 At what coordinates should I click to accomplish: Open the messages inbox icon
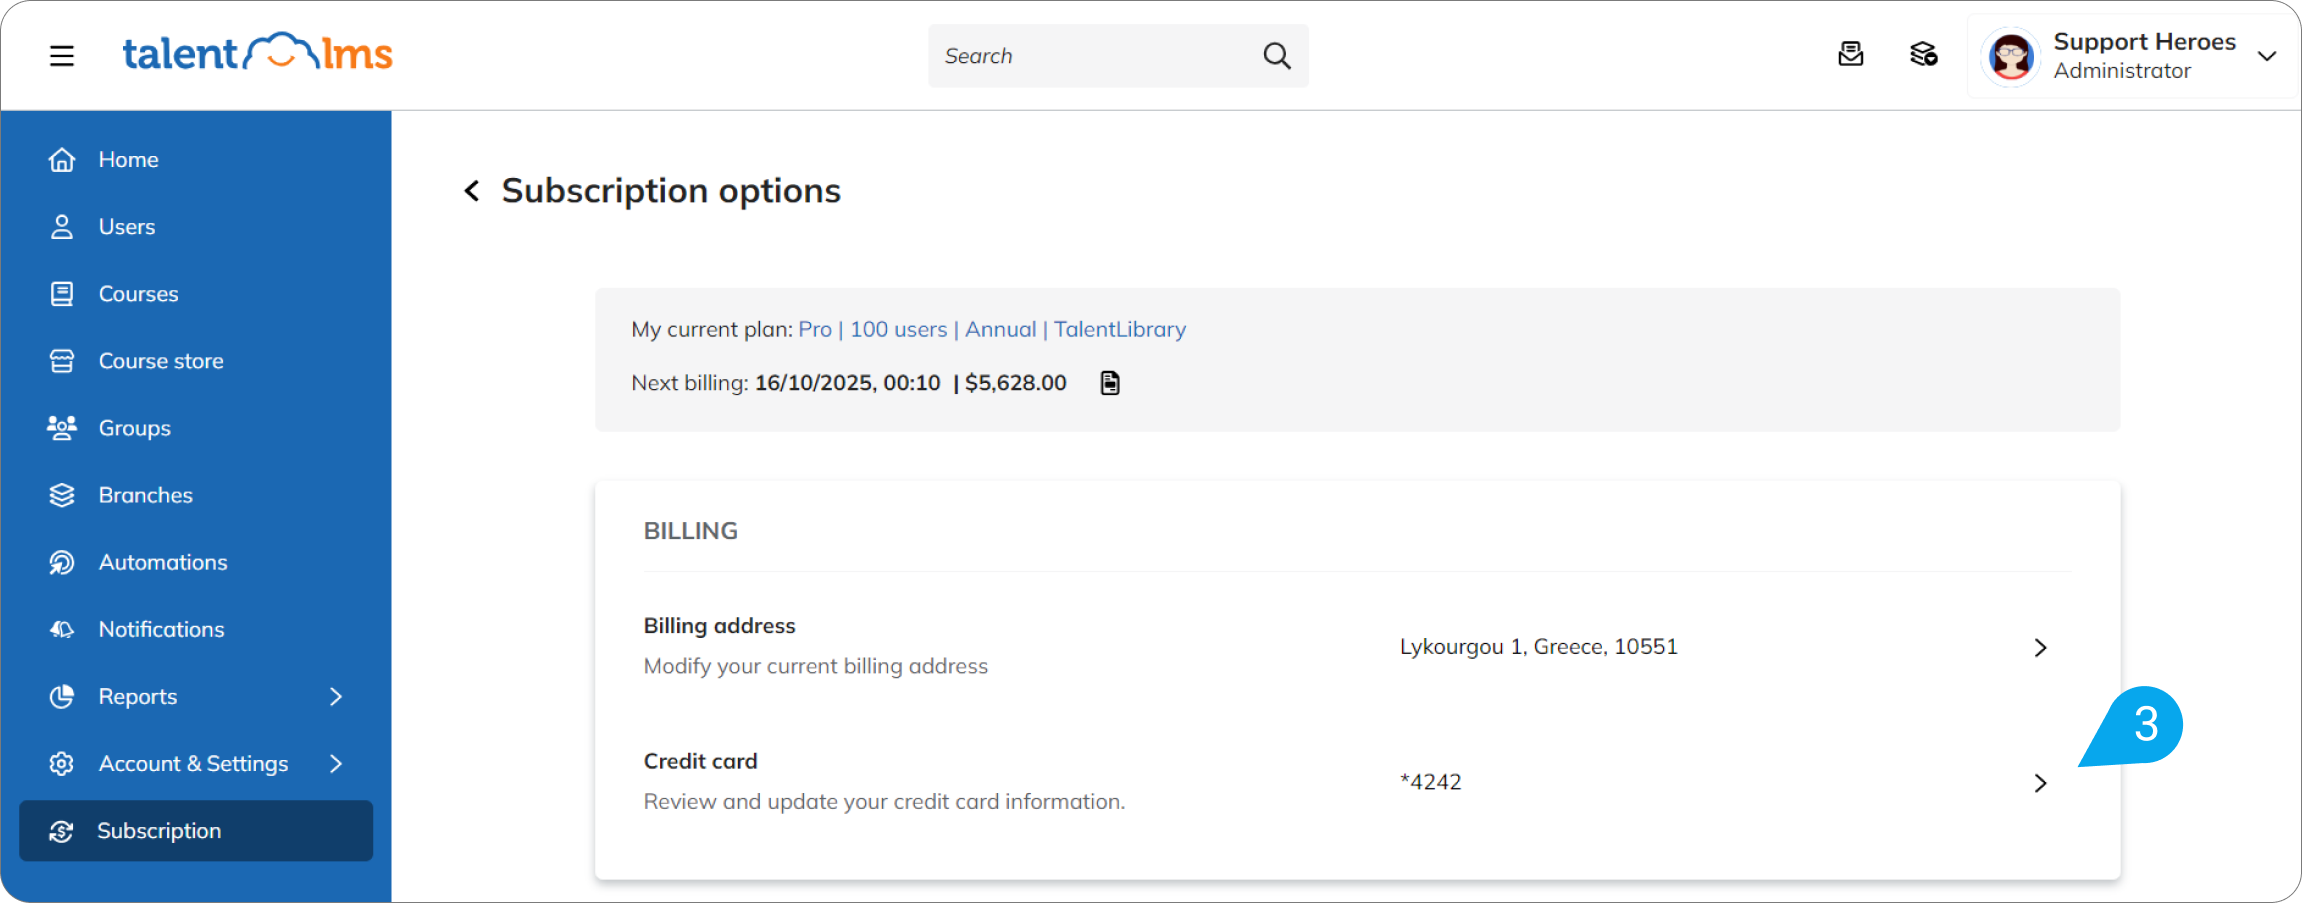(x=1851, y=54)
